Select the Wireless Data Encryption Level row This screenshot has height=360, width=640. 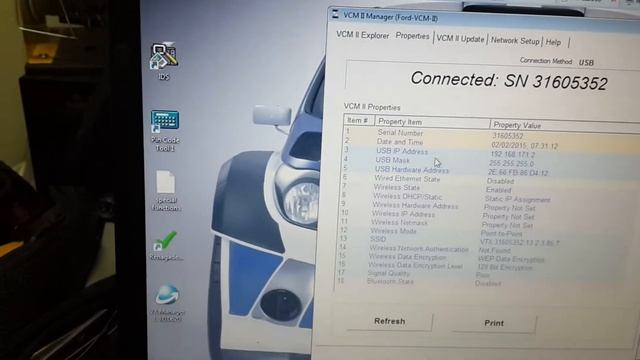(x=486, y=266)
